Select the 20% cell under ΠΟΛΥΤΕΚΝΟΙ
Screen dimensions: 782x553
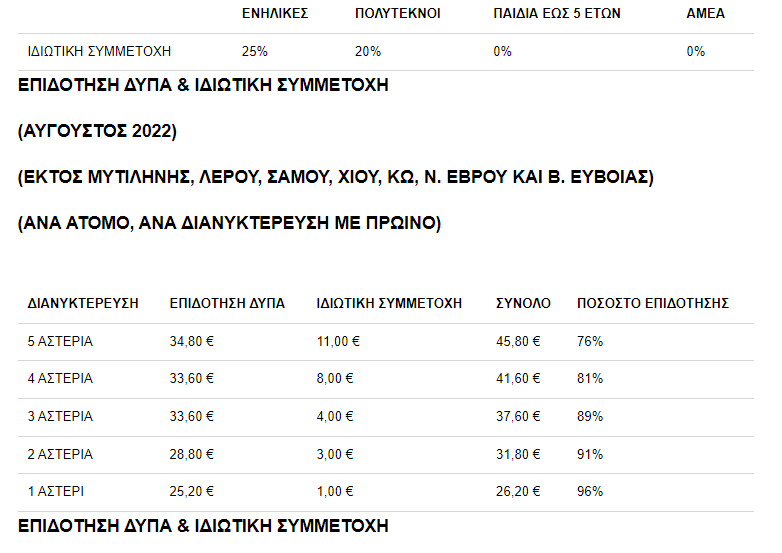click(368, 51)
